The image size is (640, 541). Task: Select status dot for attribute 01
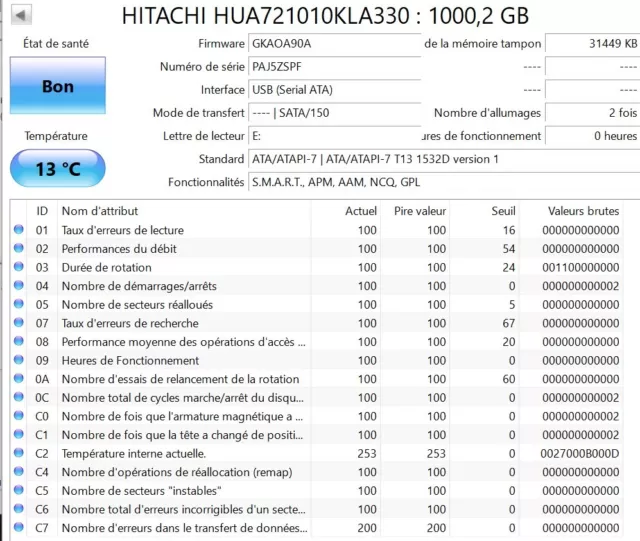[x=19, y=229]
